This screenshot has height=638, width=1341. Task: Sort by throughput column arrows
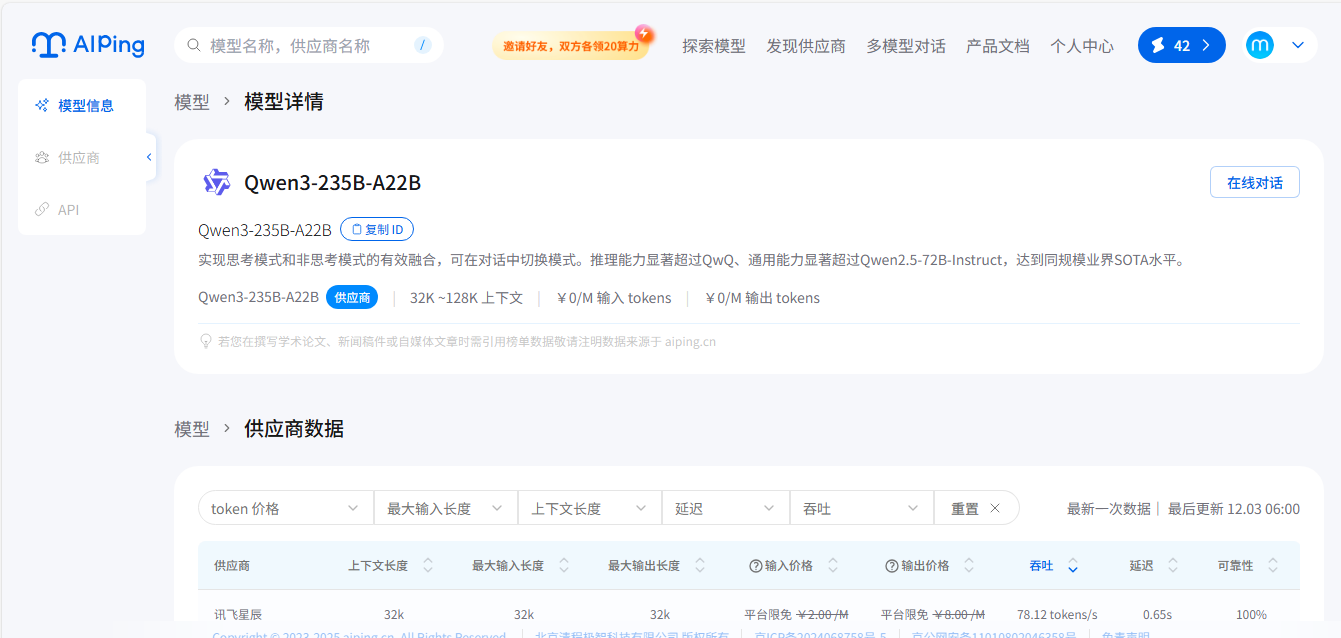point(1073,566)
